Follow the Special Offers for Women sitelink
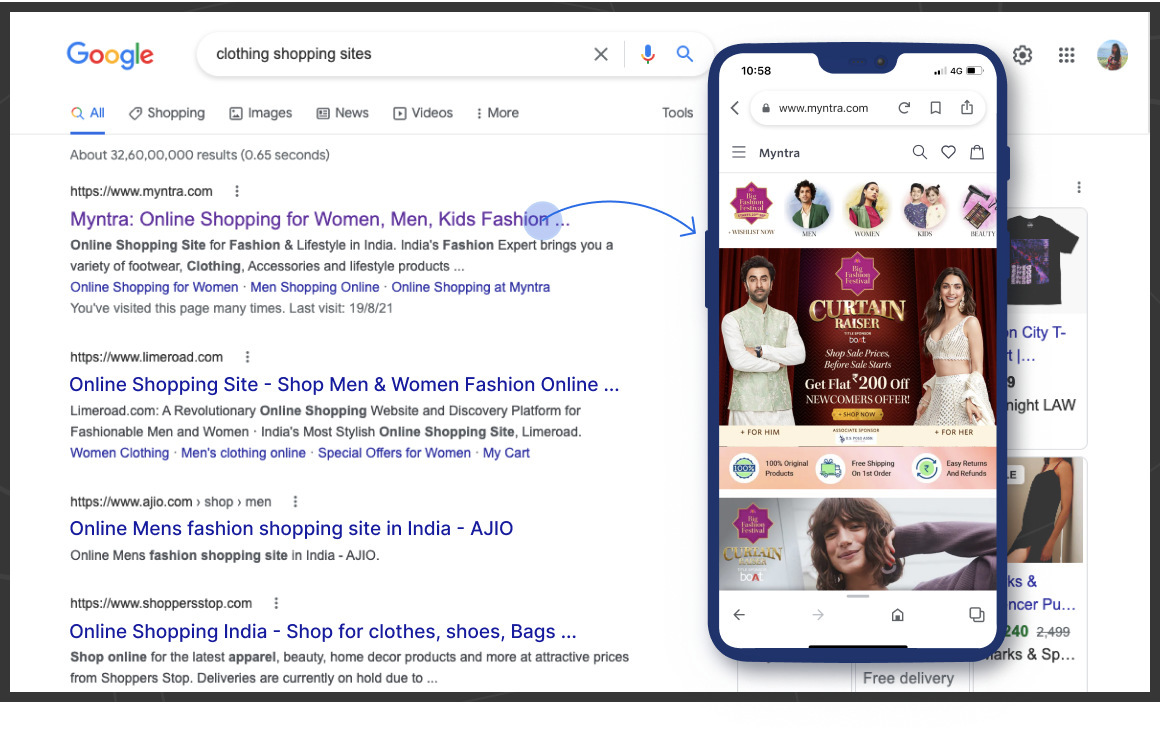Screen dimensions: 1160x749 point(394,453)
